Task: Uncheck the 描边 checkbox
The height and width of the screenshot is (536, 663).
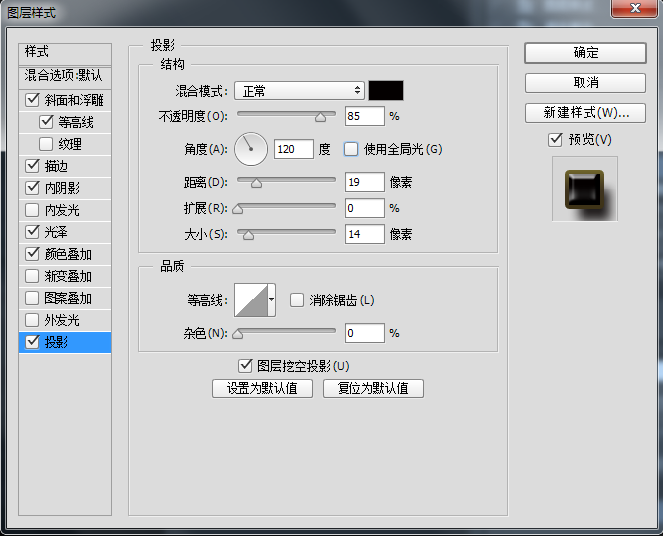Action: click(33, 166)
